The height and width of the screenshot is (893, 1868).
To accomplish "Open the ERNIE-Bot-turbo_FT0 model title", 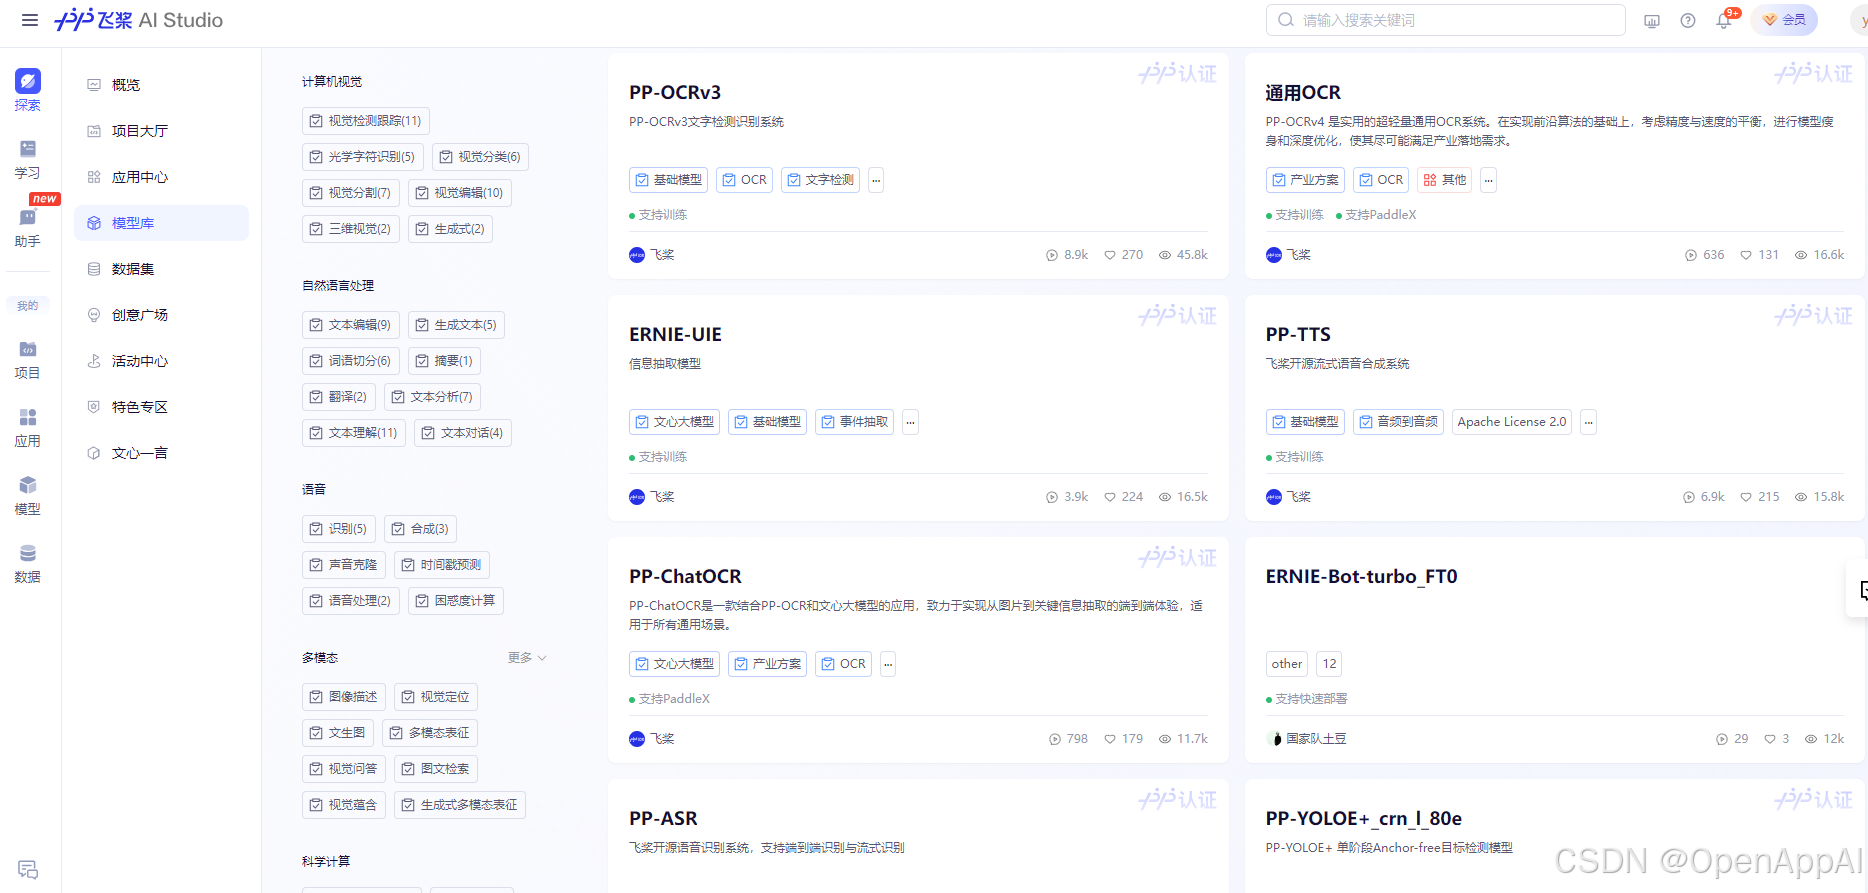I will (1362, 576).
